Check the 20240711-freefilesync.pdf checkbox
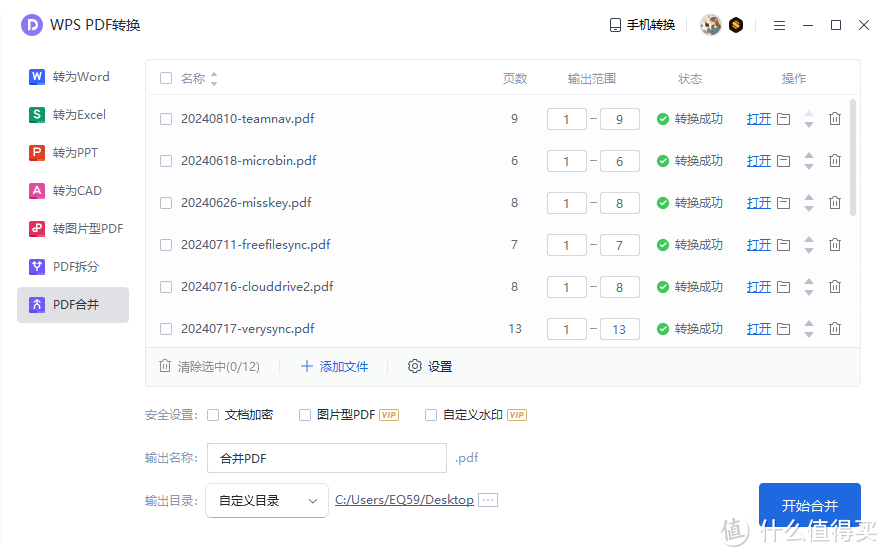 point(166,245)
